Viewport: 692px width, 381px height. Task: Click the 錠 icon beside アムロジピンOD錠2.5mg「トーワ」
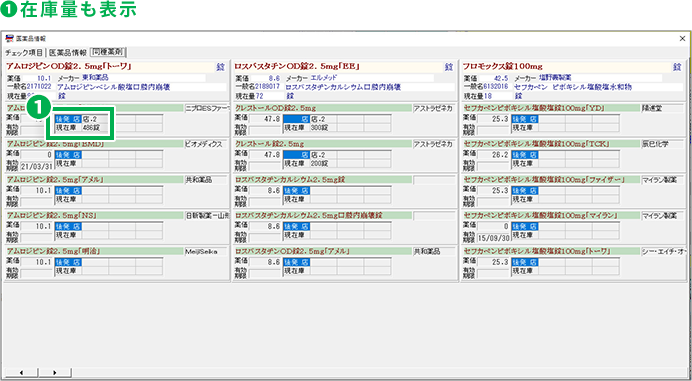coord(220,67)
